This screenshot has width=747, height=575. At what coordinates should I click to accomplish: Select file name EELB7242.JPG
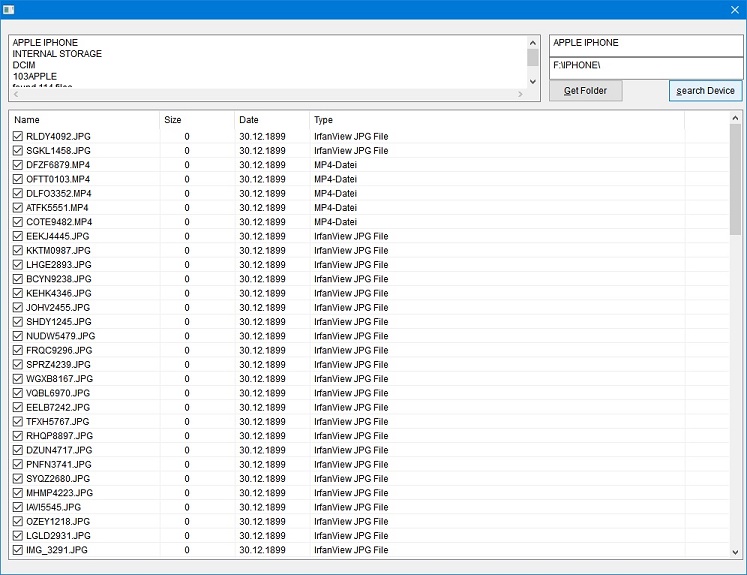coord(58,407)
